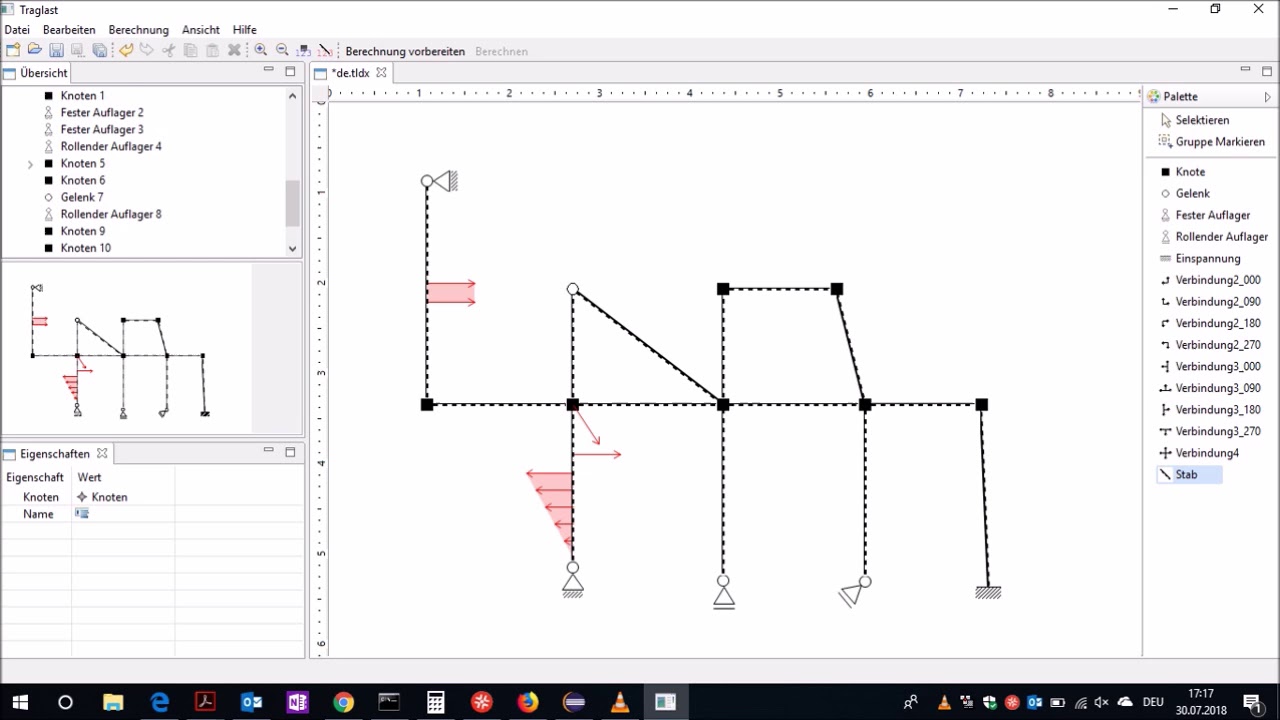Select Rollender Auflager 8 in overview
The image size is (1280, 720).
111,215
